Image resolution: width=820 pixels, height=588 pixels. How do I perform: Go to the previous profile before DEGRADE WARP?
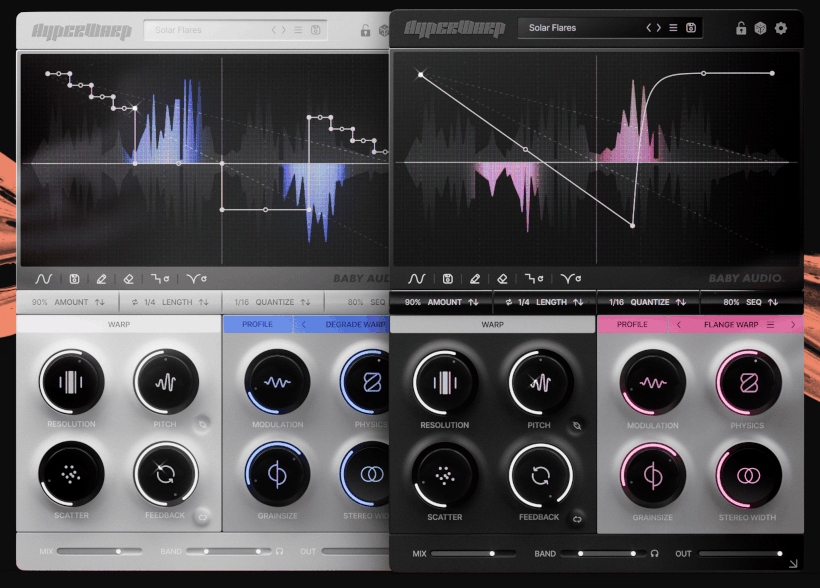tap(303, 325)
